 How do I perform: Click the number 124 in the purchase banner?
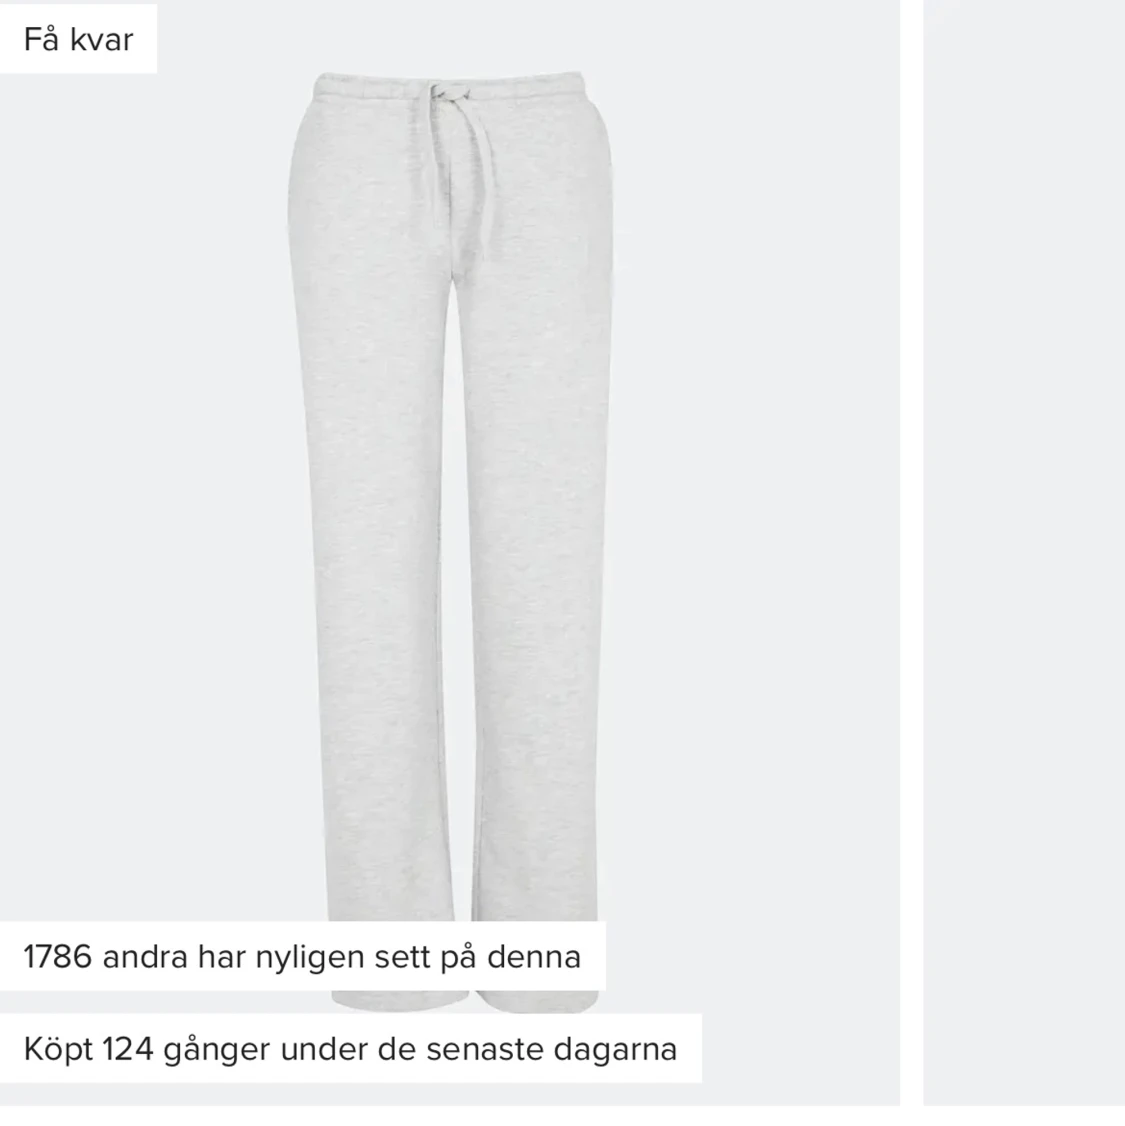tap(128, 1049)
